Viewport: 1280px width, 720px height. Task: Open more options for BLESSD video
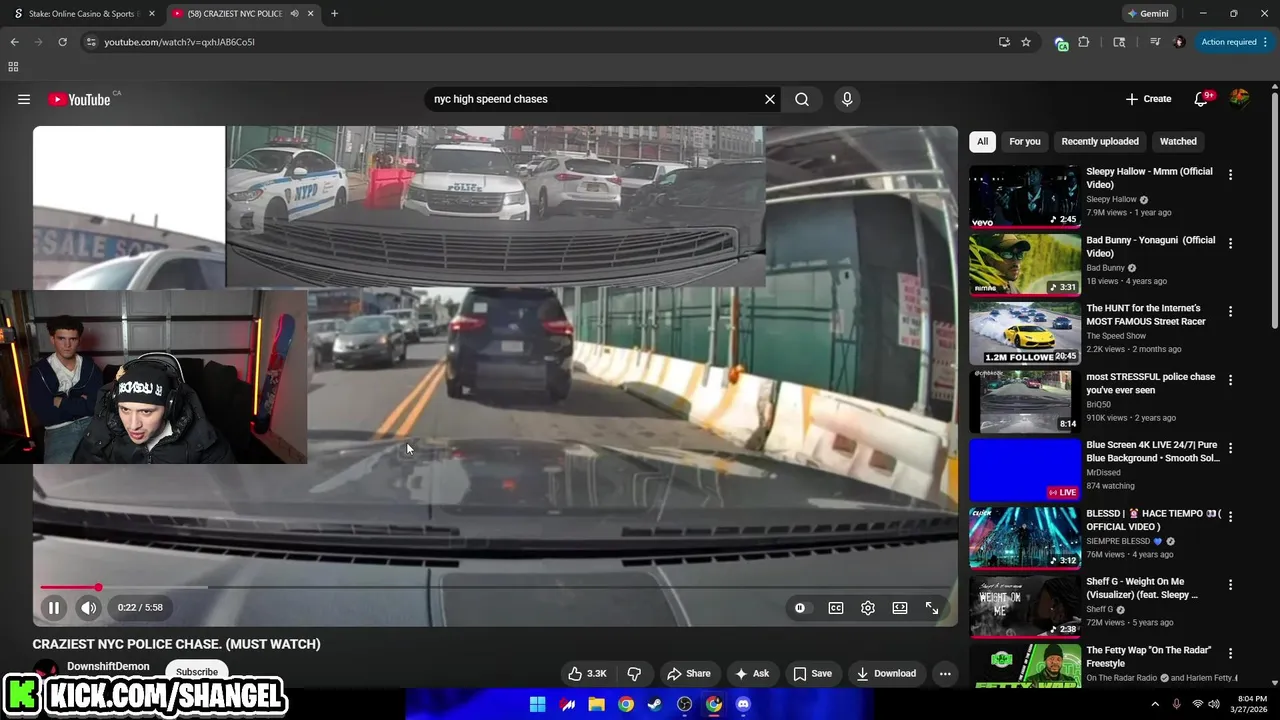[1230, 516]
